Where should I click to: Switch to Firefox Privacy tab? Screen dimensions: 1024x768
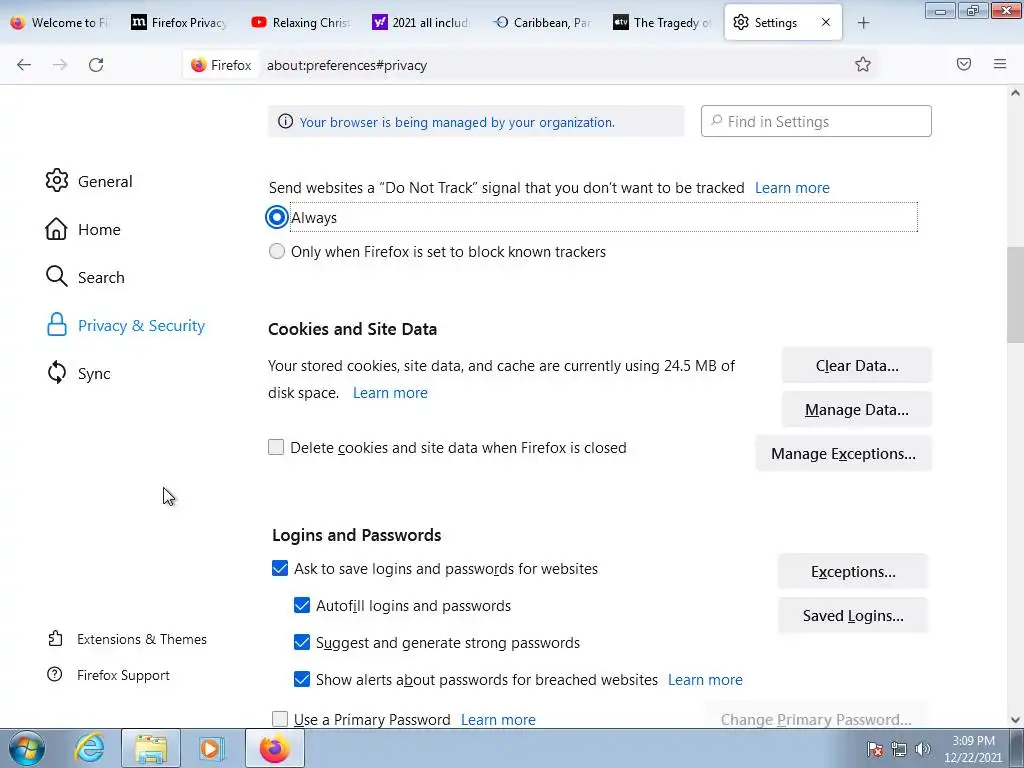180,23
